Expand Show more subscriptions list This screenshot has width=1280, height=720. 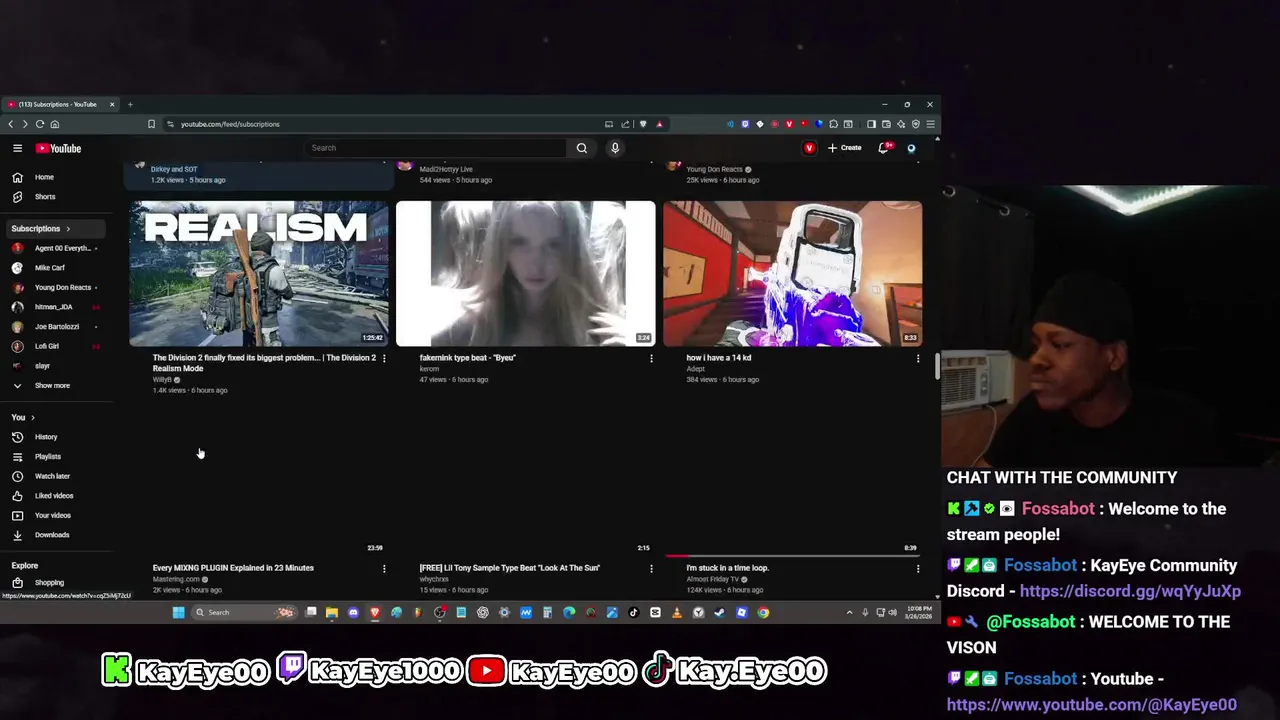[x=57, y=385]
